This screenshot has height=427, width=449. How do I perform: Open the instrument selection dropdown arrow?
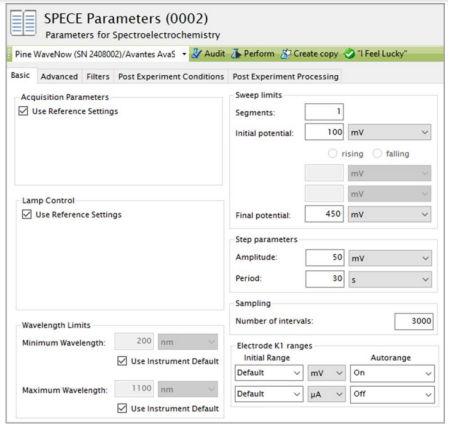point(184,54)
